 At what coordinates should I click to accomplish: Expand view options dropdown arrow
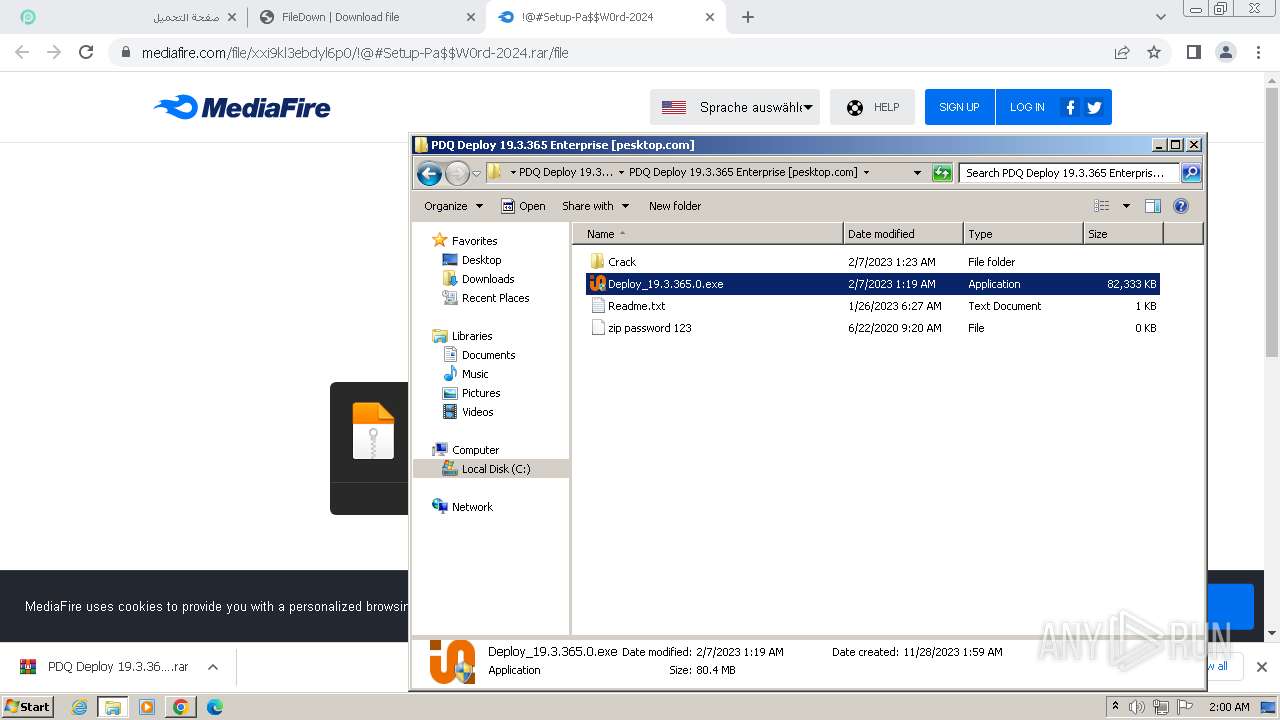tap(1126, 206)
